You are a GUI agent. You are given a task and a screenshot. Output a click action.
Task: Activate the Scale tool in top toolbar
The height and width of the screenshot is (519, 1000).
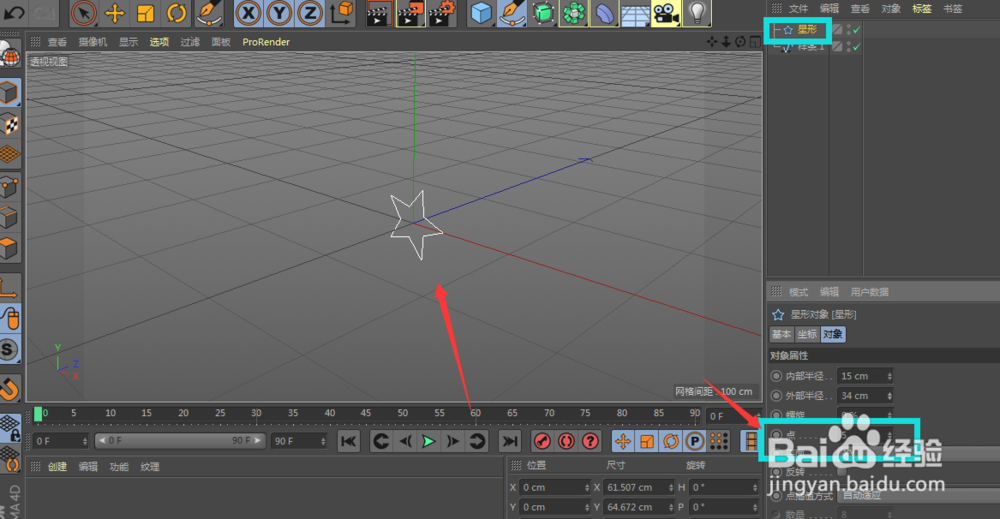pyautogui.click(x=145, y=13)
